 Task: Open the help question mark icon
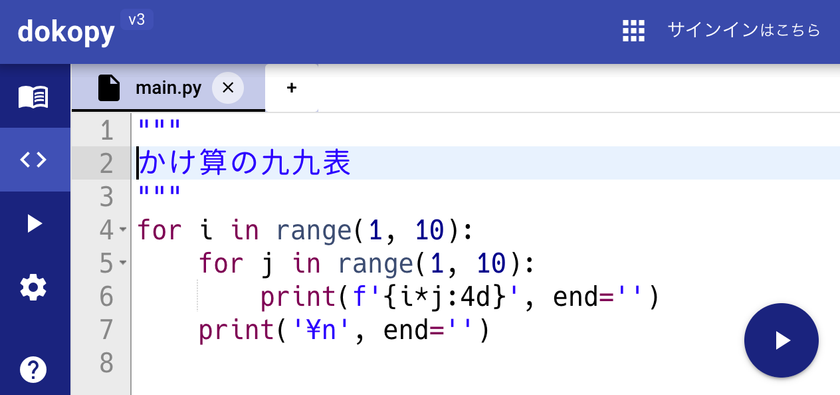34,369
